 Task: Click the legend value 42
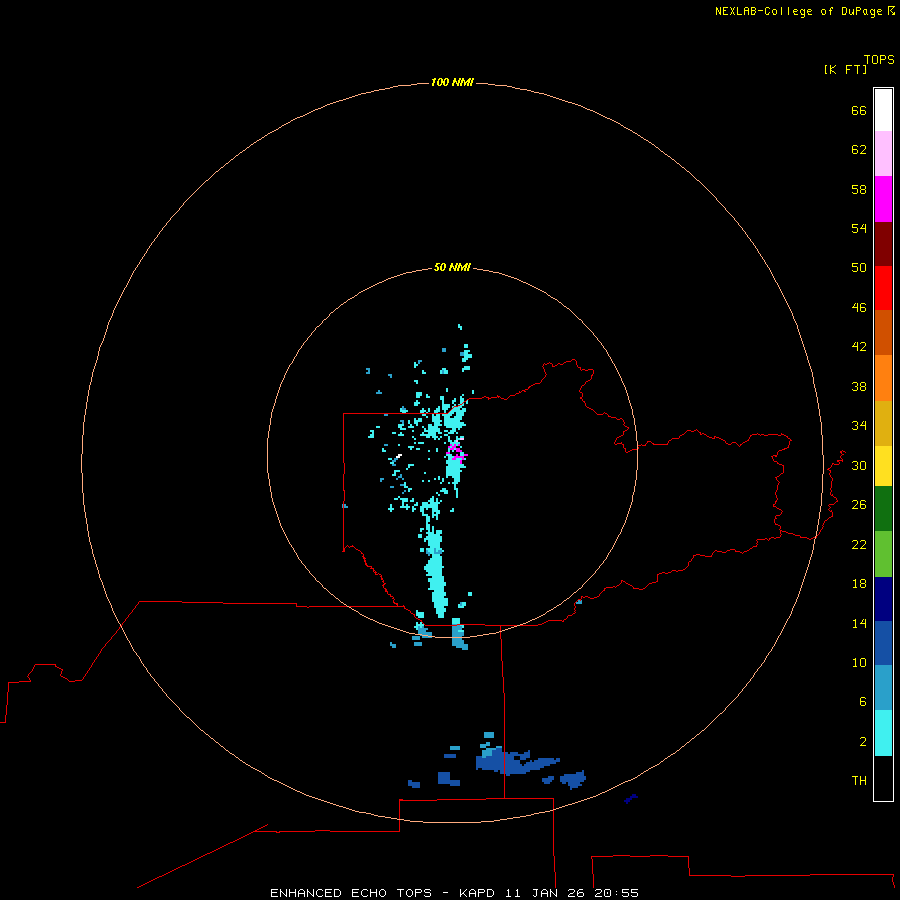[859, 347]
